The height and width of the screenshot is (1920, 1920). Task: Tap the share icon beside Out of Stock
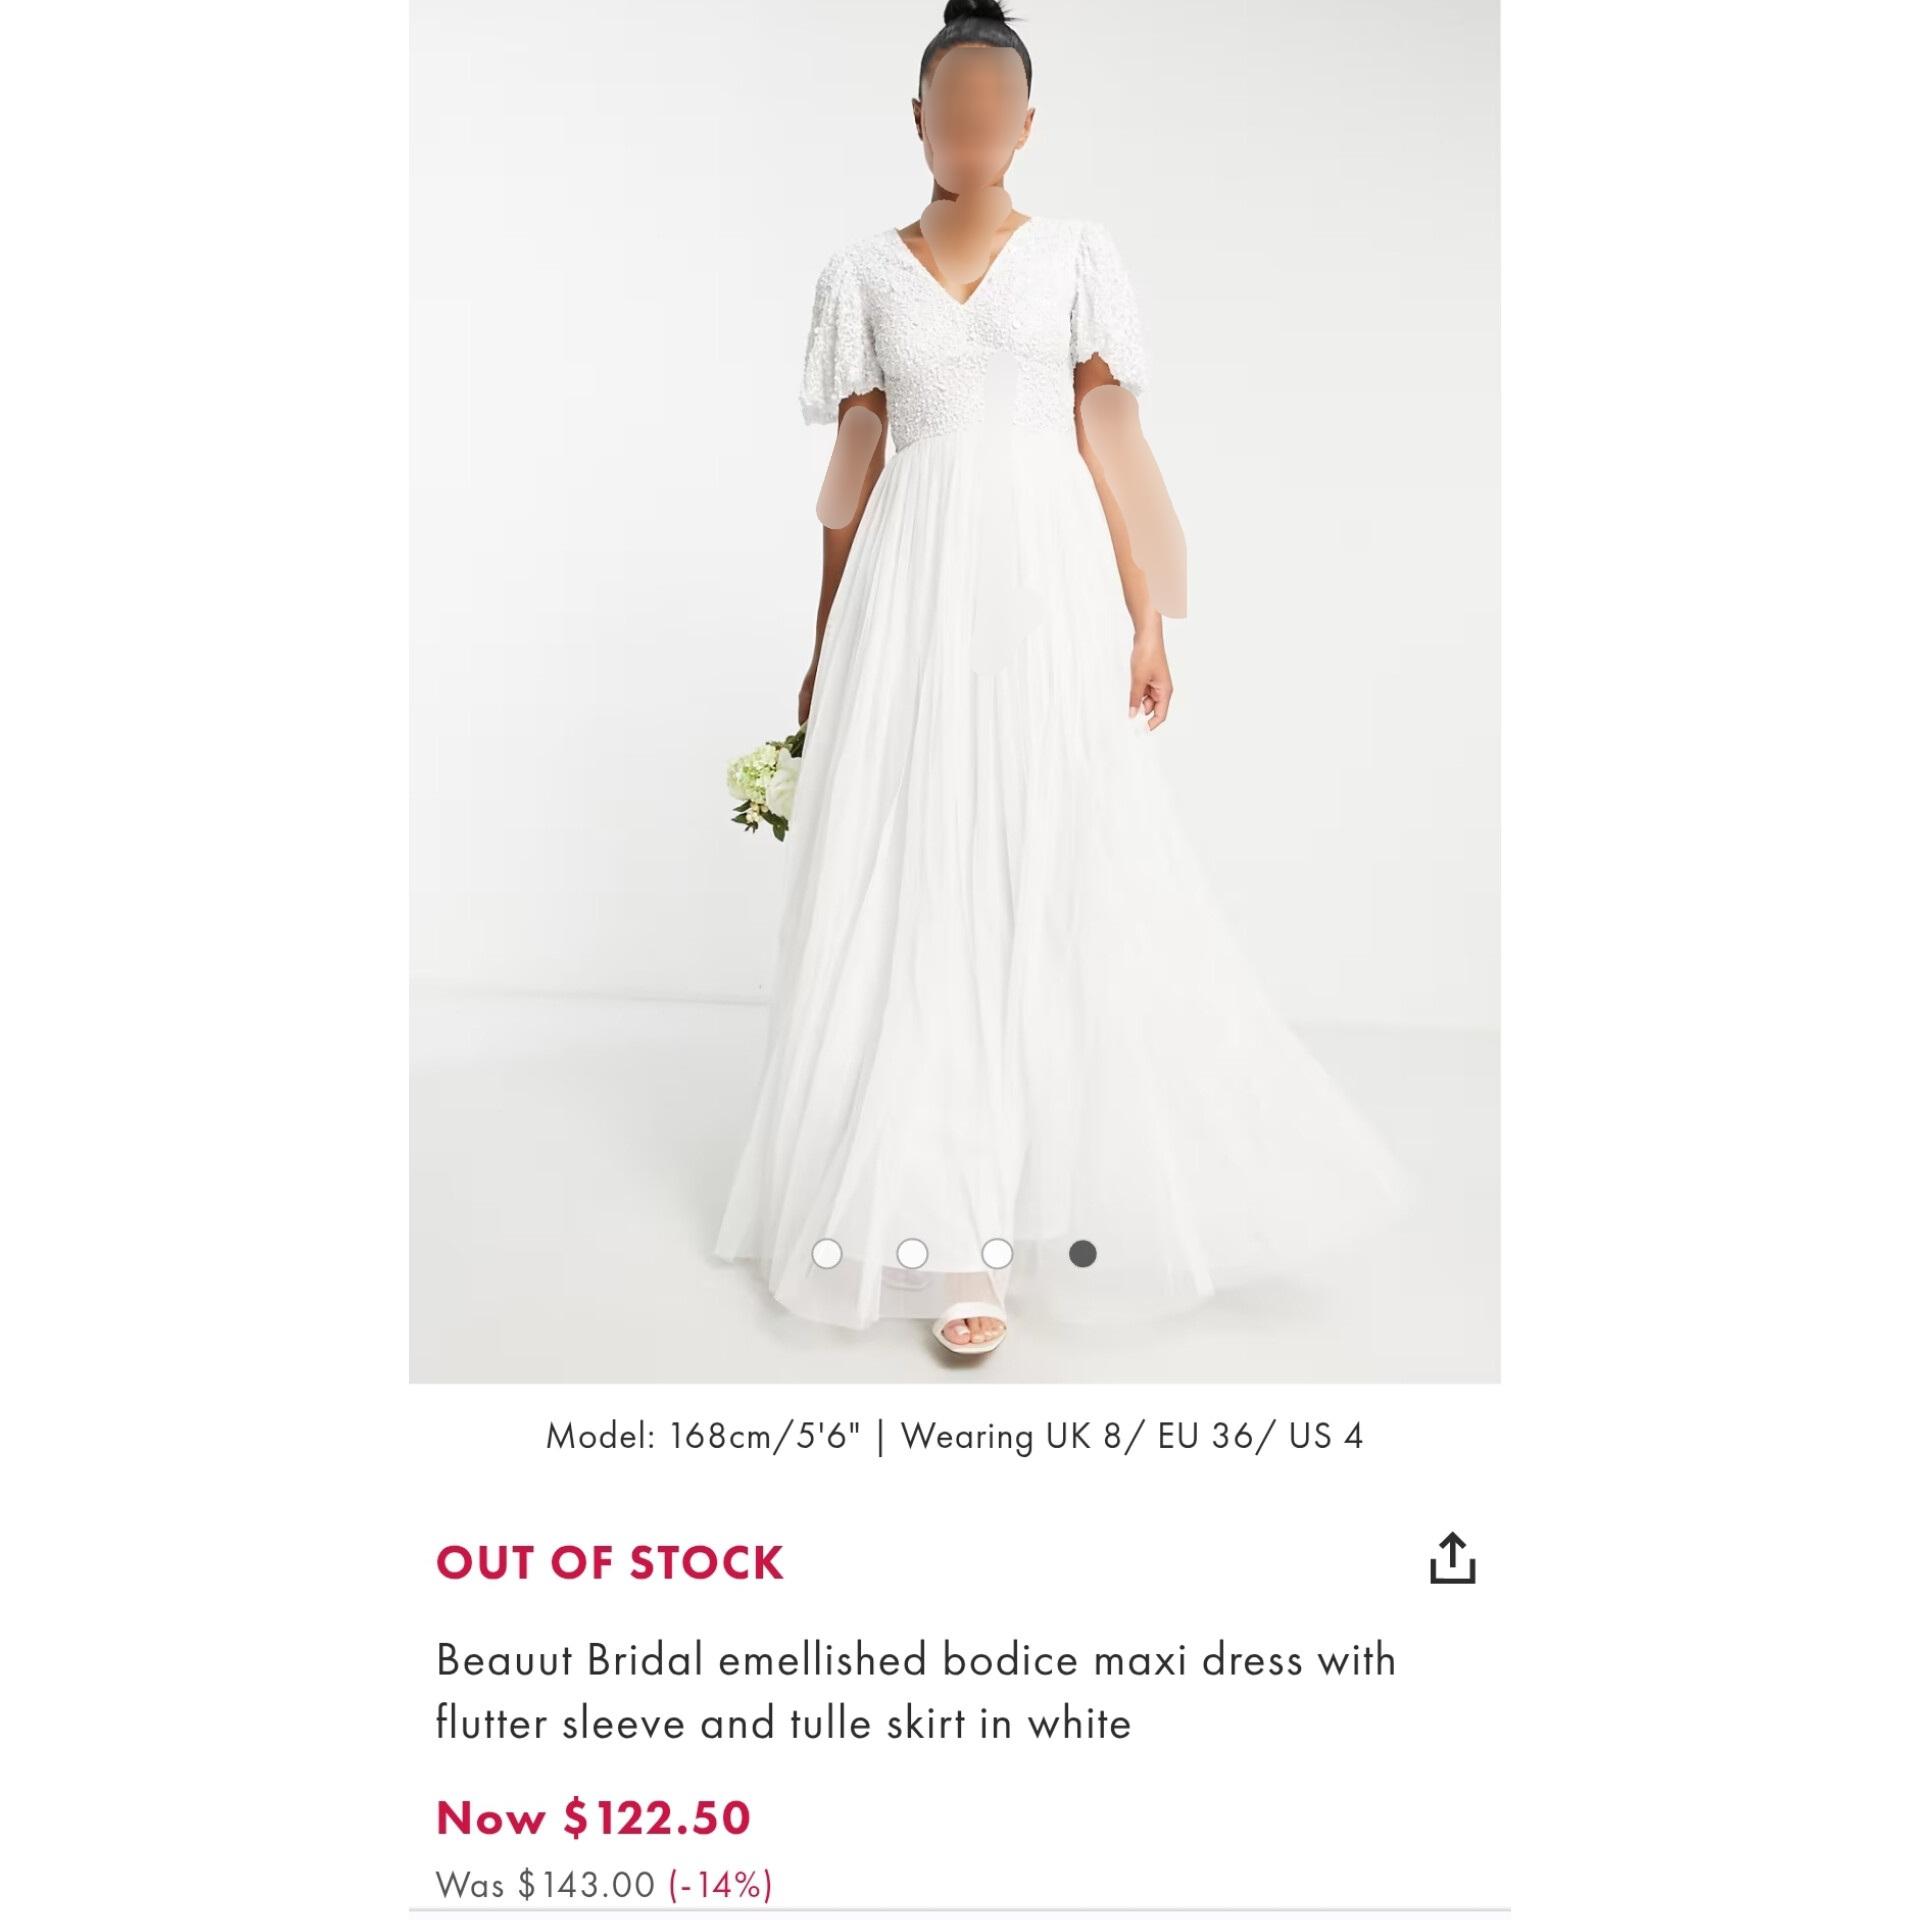coord(1452,1558)
